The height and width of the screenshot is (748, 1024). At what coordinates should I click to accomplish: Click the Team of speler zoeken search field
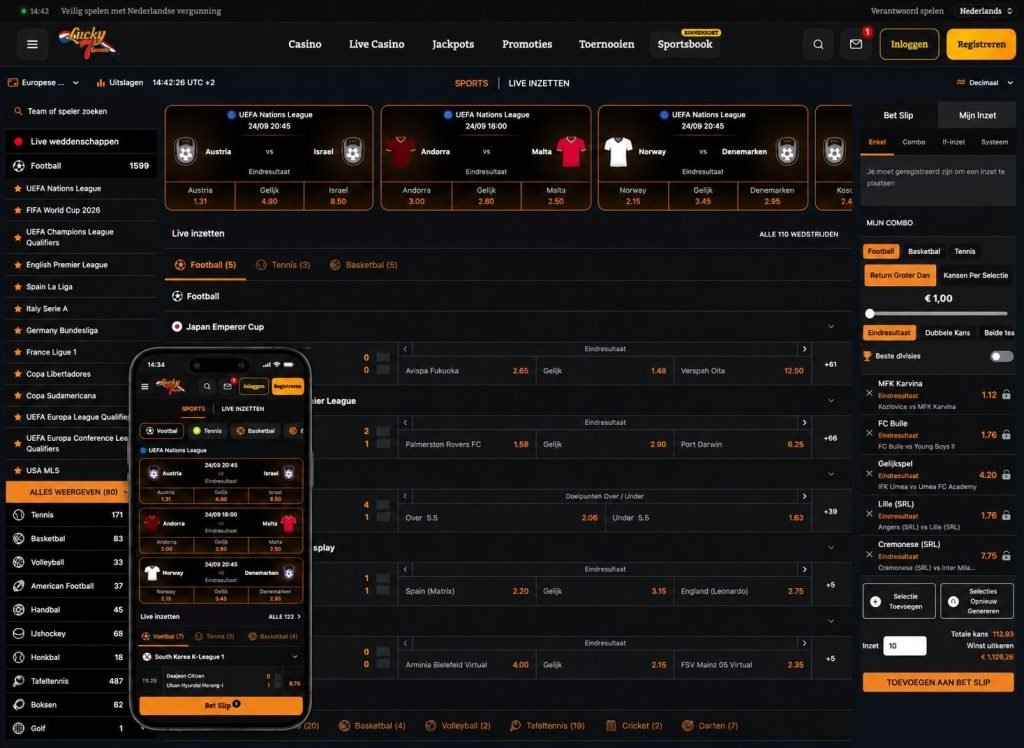click(x=82, y=112)
